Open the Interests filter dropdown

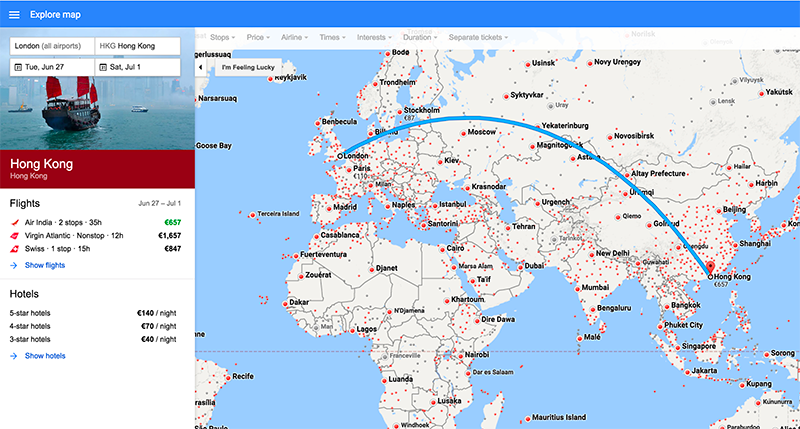[374, 37]
